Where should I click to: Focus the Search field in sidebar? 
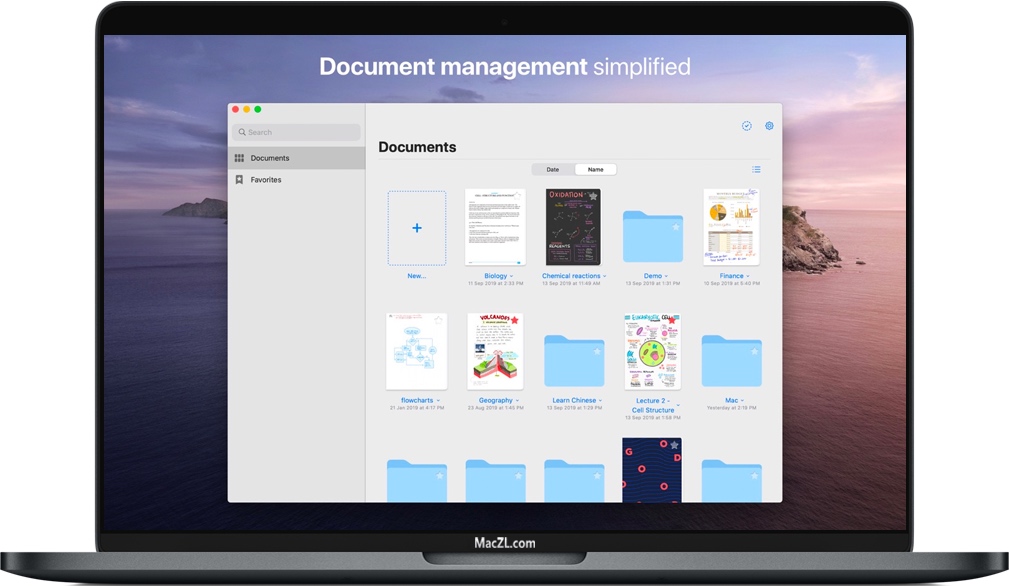click(x=296, y=132)
